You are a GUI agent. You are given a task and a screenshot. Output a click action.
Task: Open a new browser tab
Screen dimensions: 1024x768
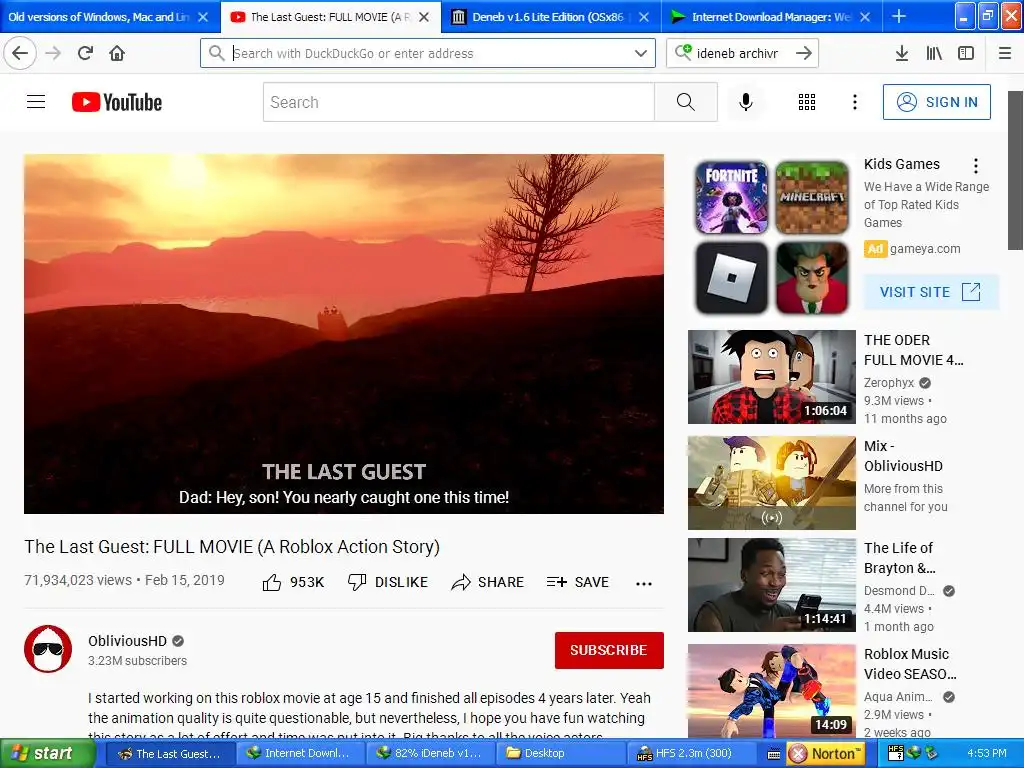tap(899, 16)
